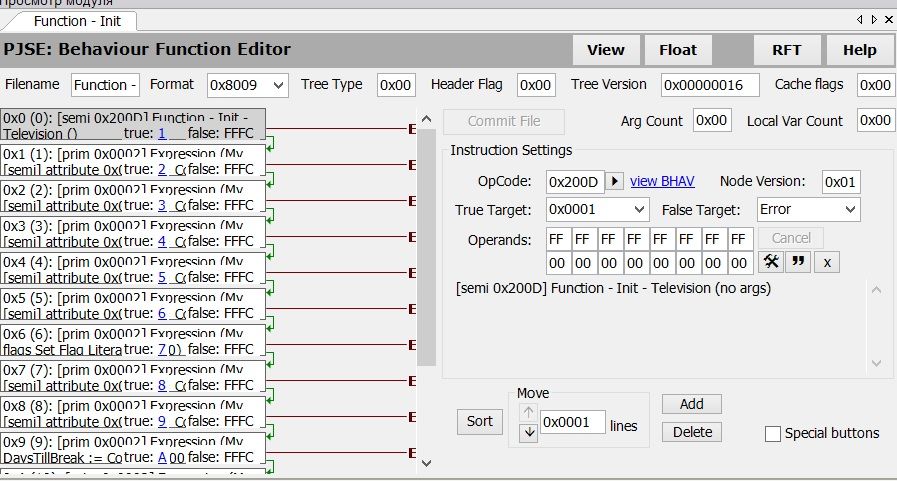This screenshot has height=481, width=897.
Task: Click the OpCode picker arrow button
Action: (614, 181)
